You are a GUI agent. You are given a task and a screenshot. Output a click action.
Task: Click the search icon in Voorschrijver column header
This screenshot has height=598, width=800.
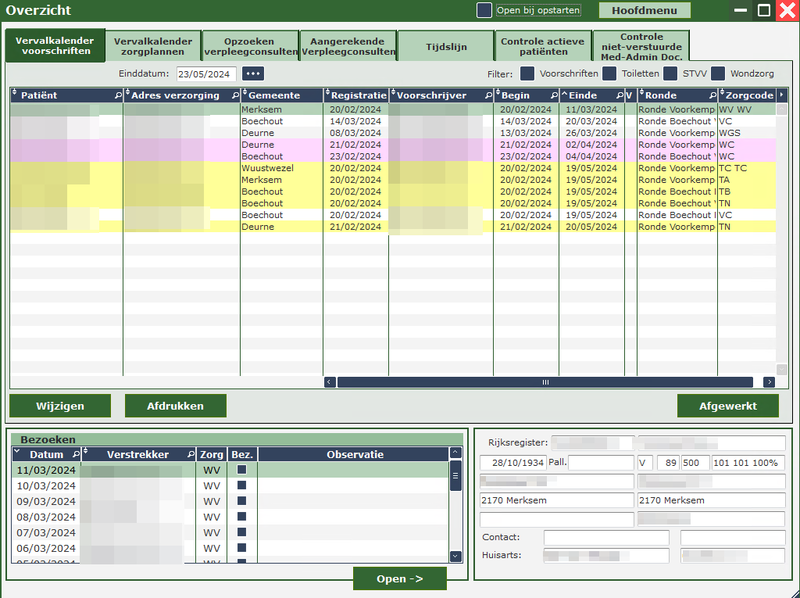click(489, 95)
